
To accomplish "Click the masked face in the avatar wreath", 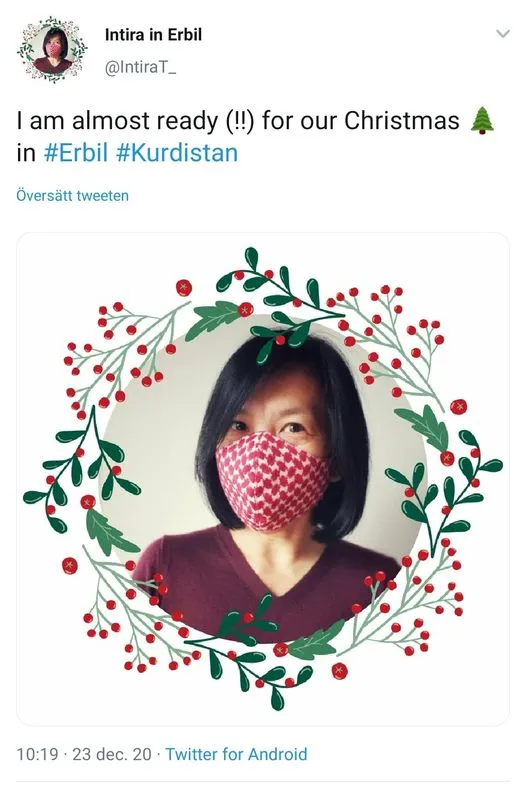I will point(53,49).
